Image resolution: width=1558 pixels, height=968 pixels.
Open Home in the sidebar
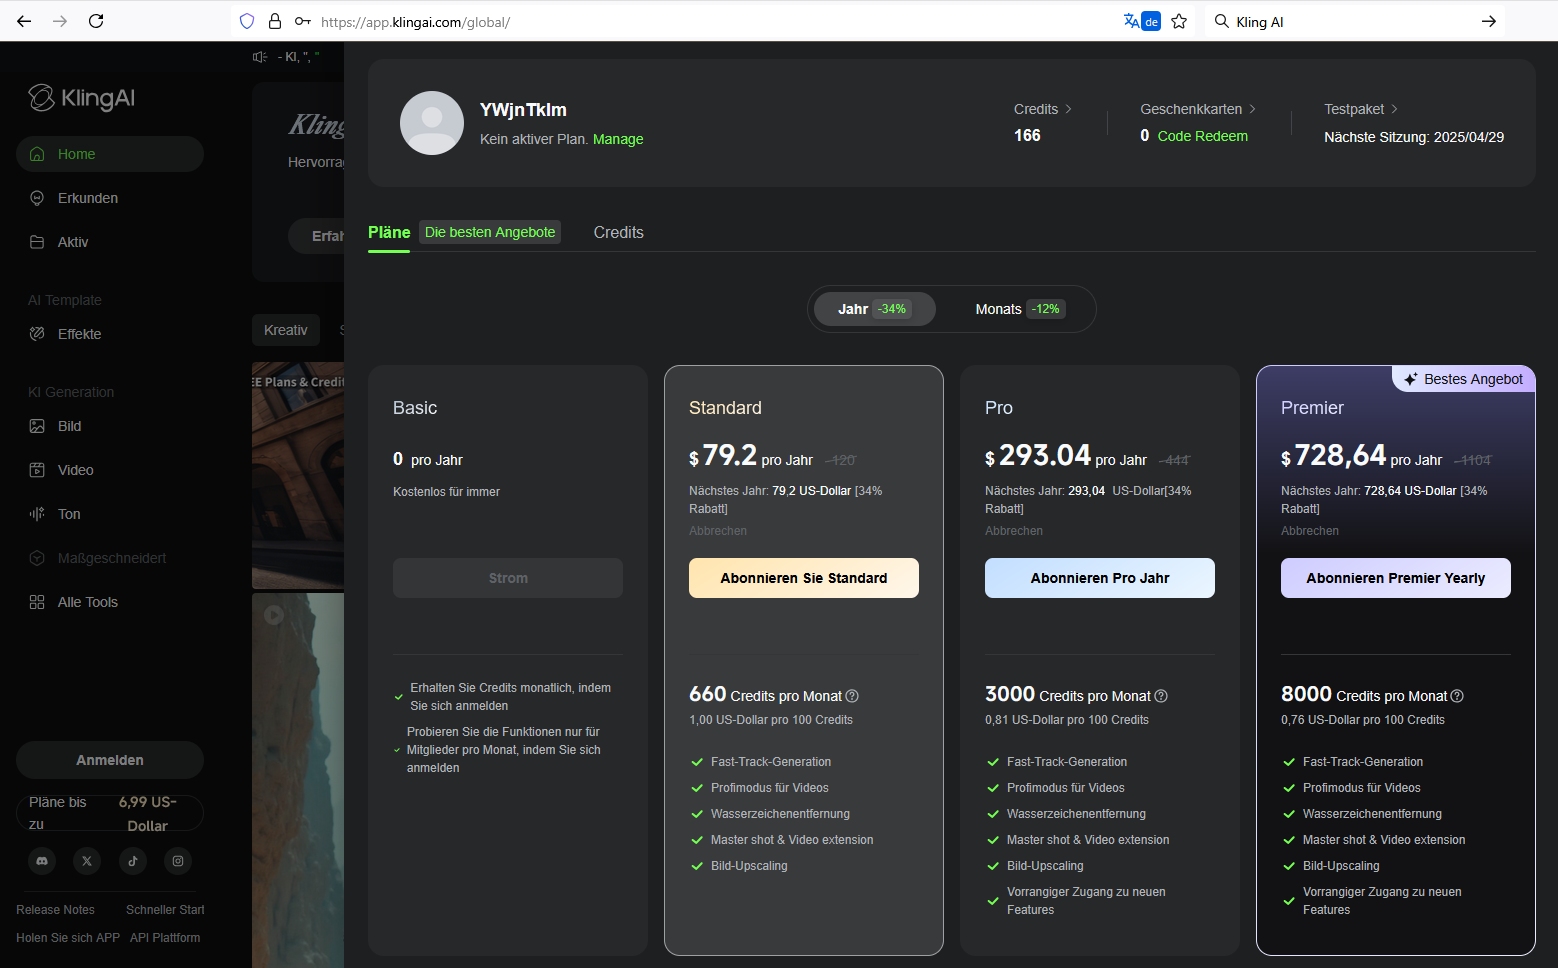tap(110, 154)
